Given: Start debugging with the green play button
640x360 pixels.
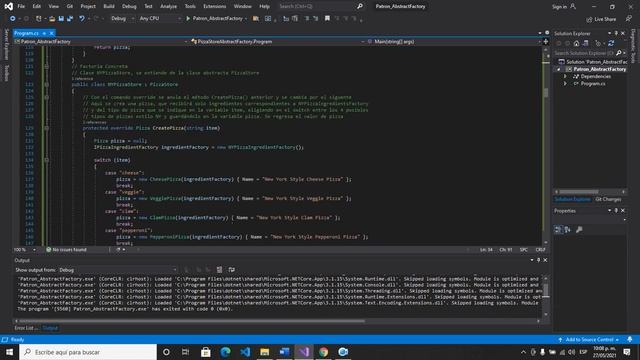Looking at the screenshot, I should point(188,18).
